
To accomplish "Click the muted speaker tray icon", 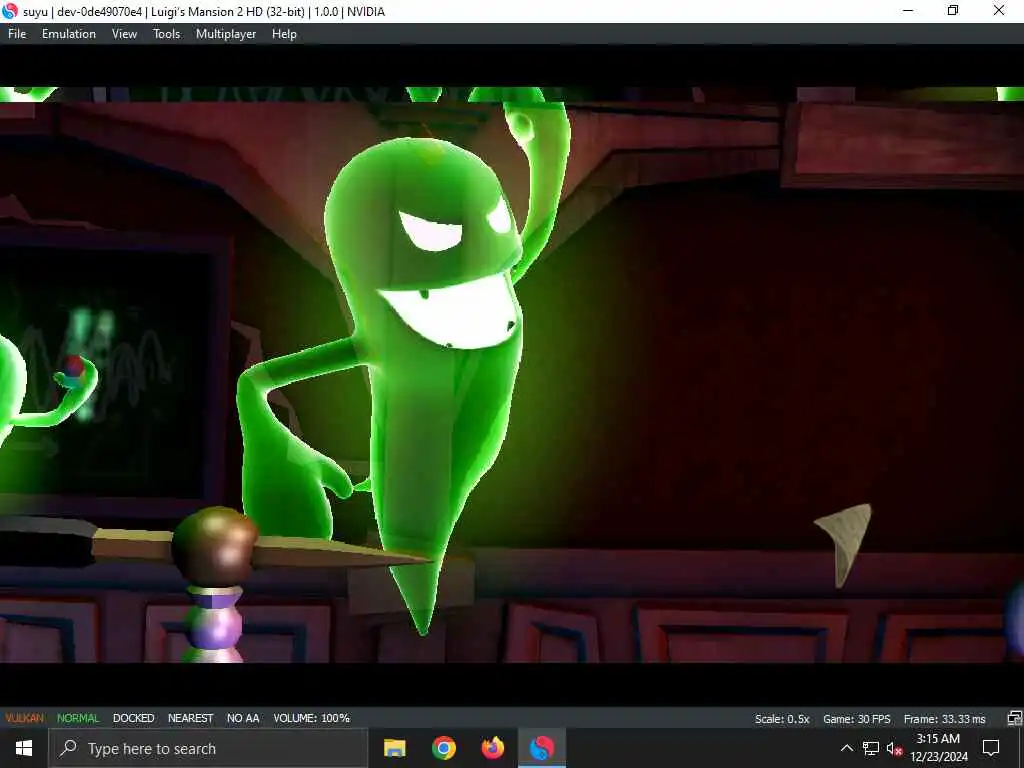I will click(894, 748).
